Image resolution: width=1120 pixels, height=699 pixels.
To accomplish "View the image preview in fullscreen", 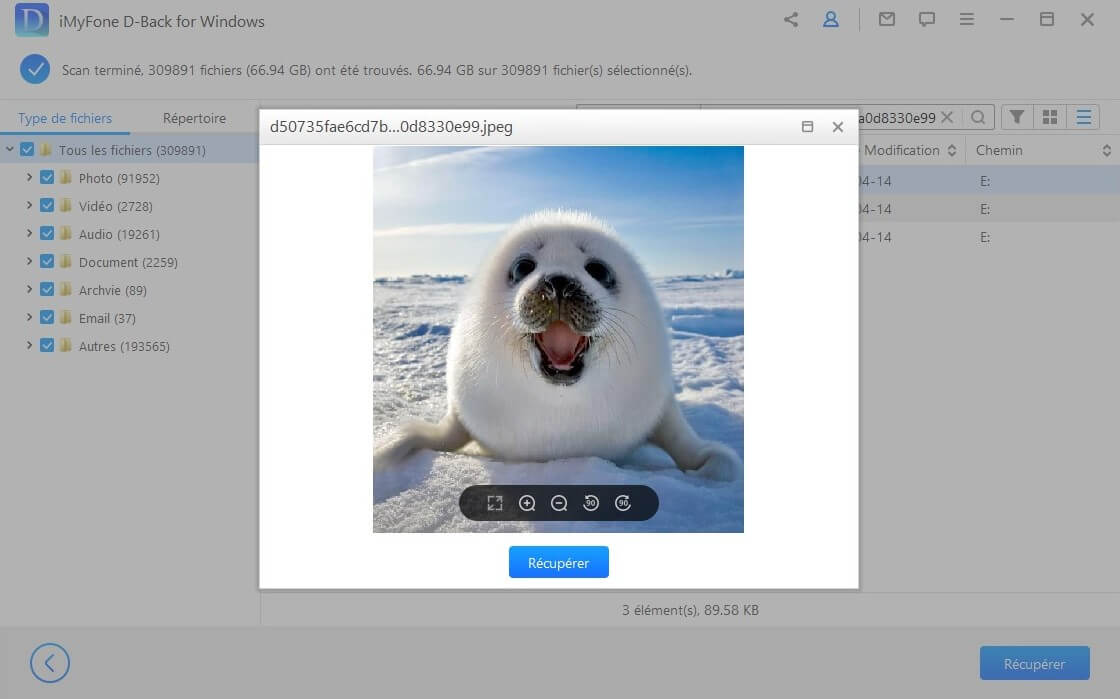I will (x=495, y=503).
